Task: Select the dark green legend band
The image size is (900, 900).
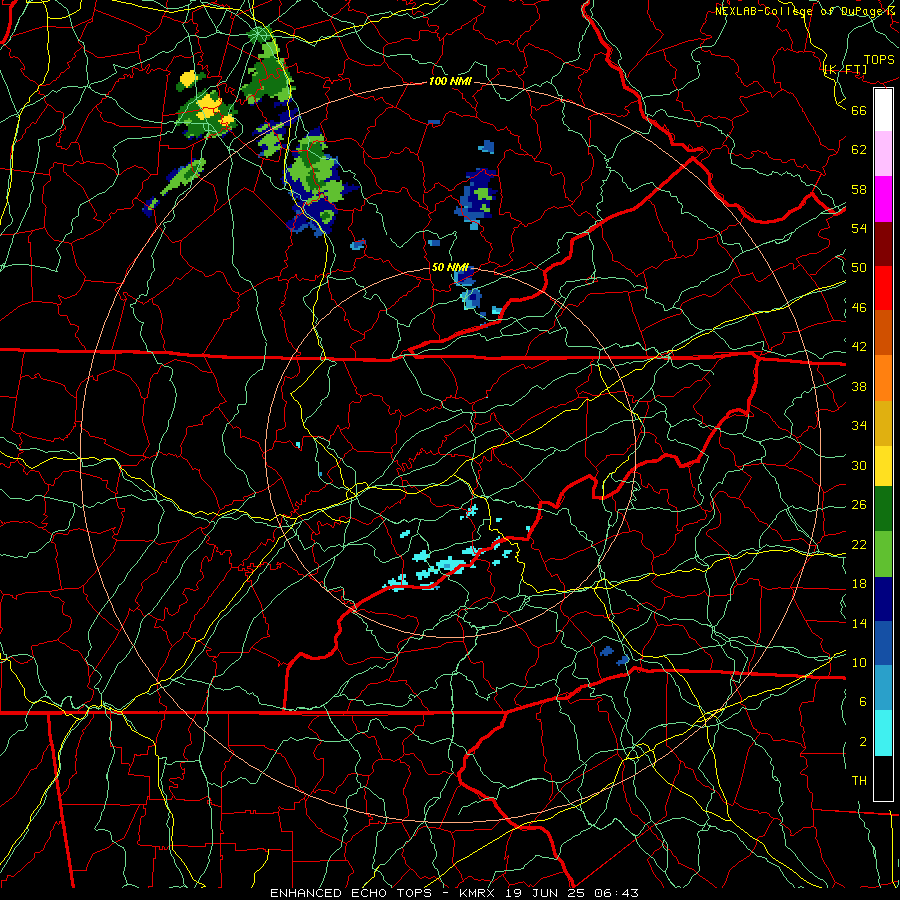Action: tap(883, 509)
